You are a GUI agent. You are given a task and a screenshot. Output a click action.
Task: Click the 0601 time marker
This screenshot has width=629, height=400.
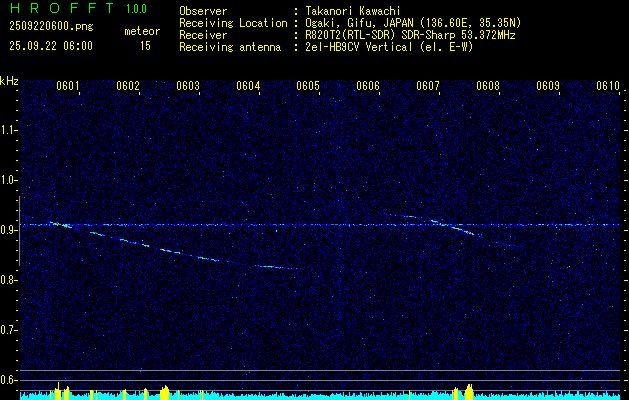coord(68,86)
